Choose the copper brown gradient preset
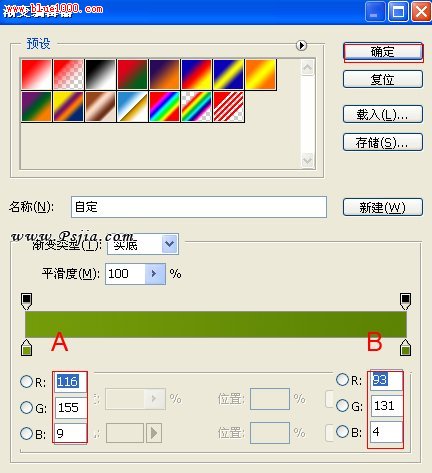The height and width of the screenshot is (473, 432). (x=100, y=107)
